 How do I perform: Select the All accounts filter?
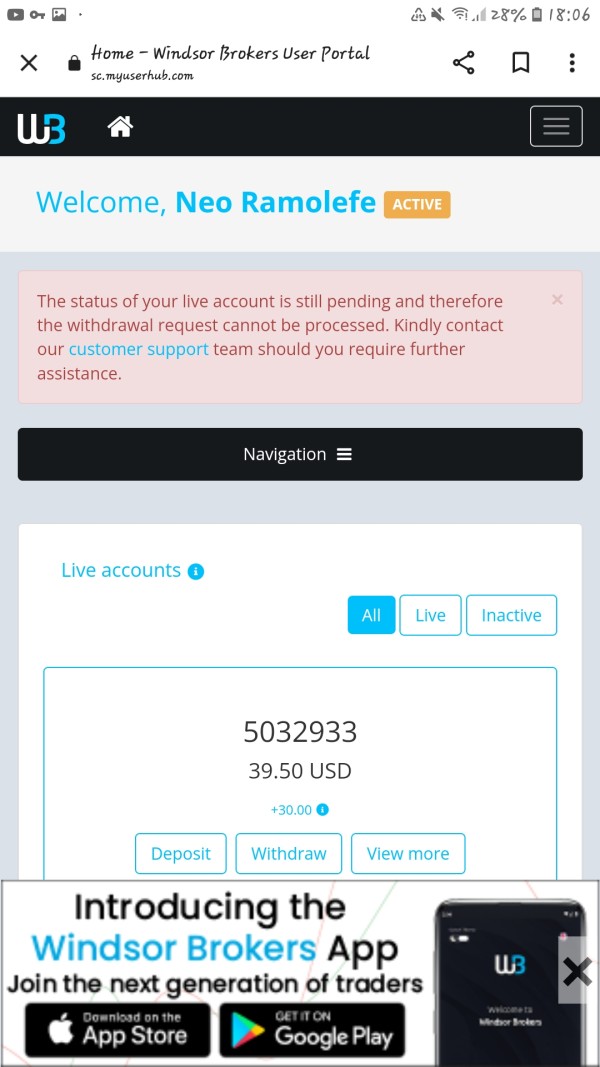[x=371, y=615]
